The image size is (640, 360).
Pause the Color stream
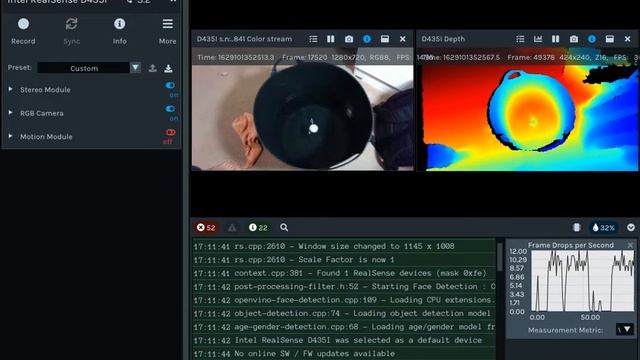tap(331, 39)
